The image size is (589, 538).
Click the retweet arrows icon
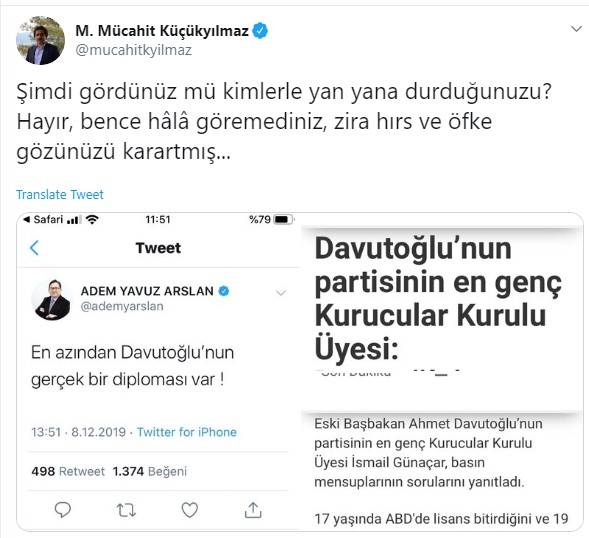tap(126, 510)
